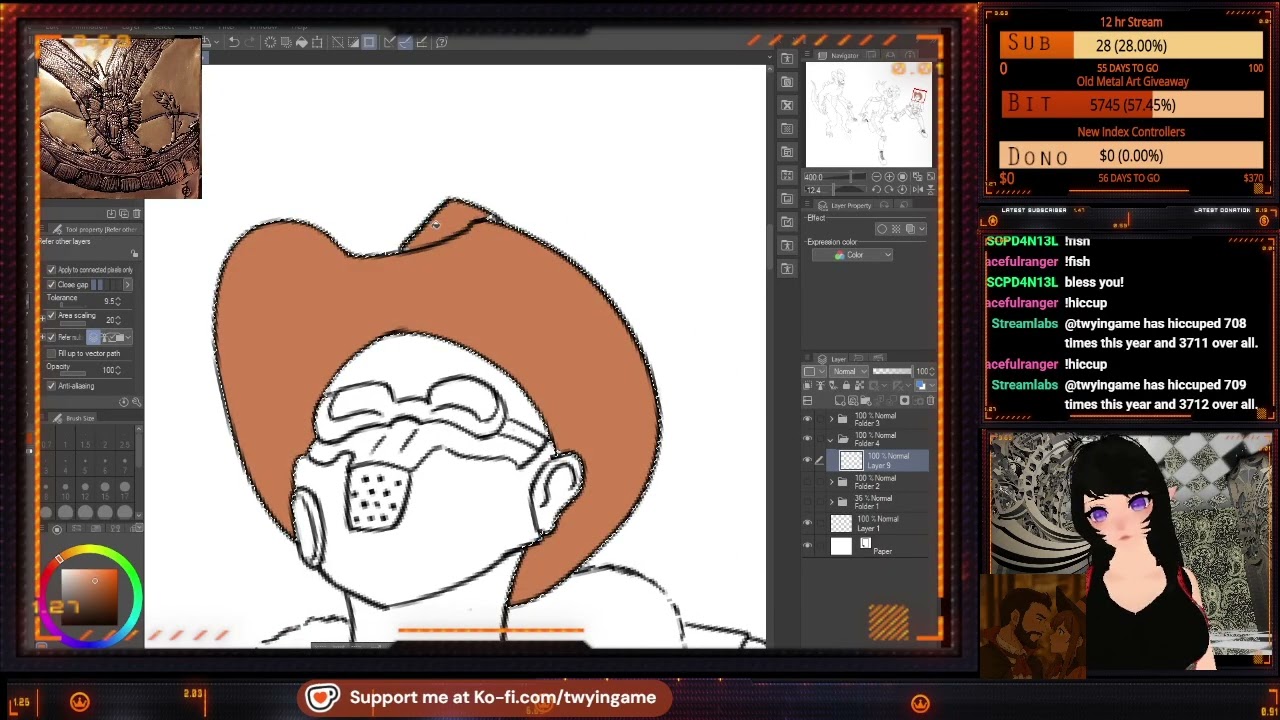Click the 'Old Metal Art Giveaway' goal title

pyautogui.click(x=1132, y=82)
